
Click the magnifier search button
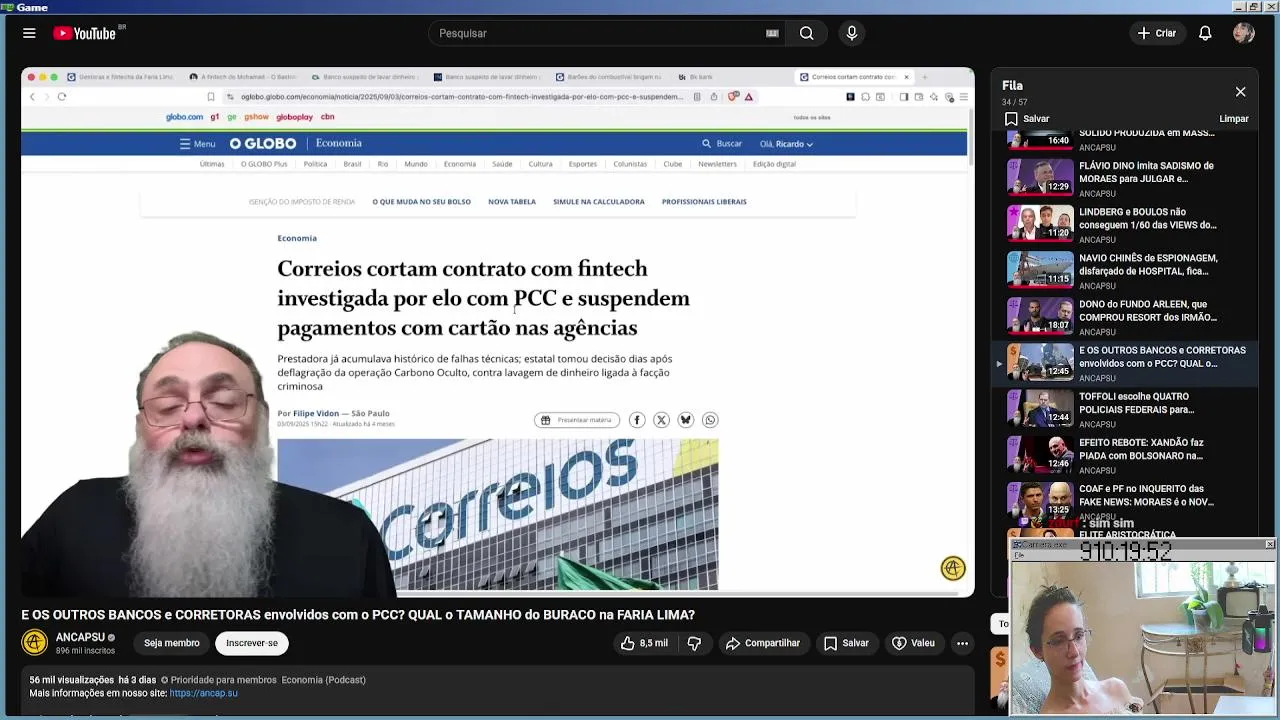[806, 33]
